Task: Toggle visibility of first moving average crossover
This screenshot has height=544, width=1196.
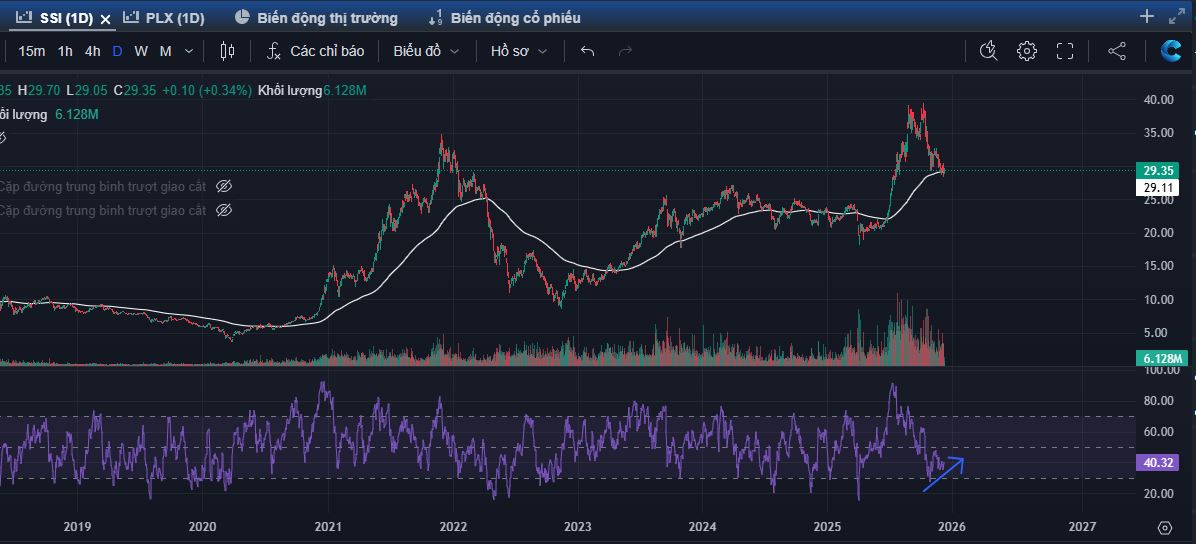Action: [x=224, y=186]
